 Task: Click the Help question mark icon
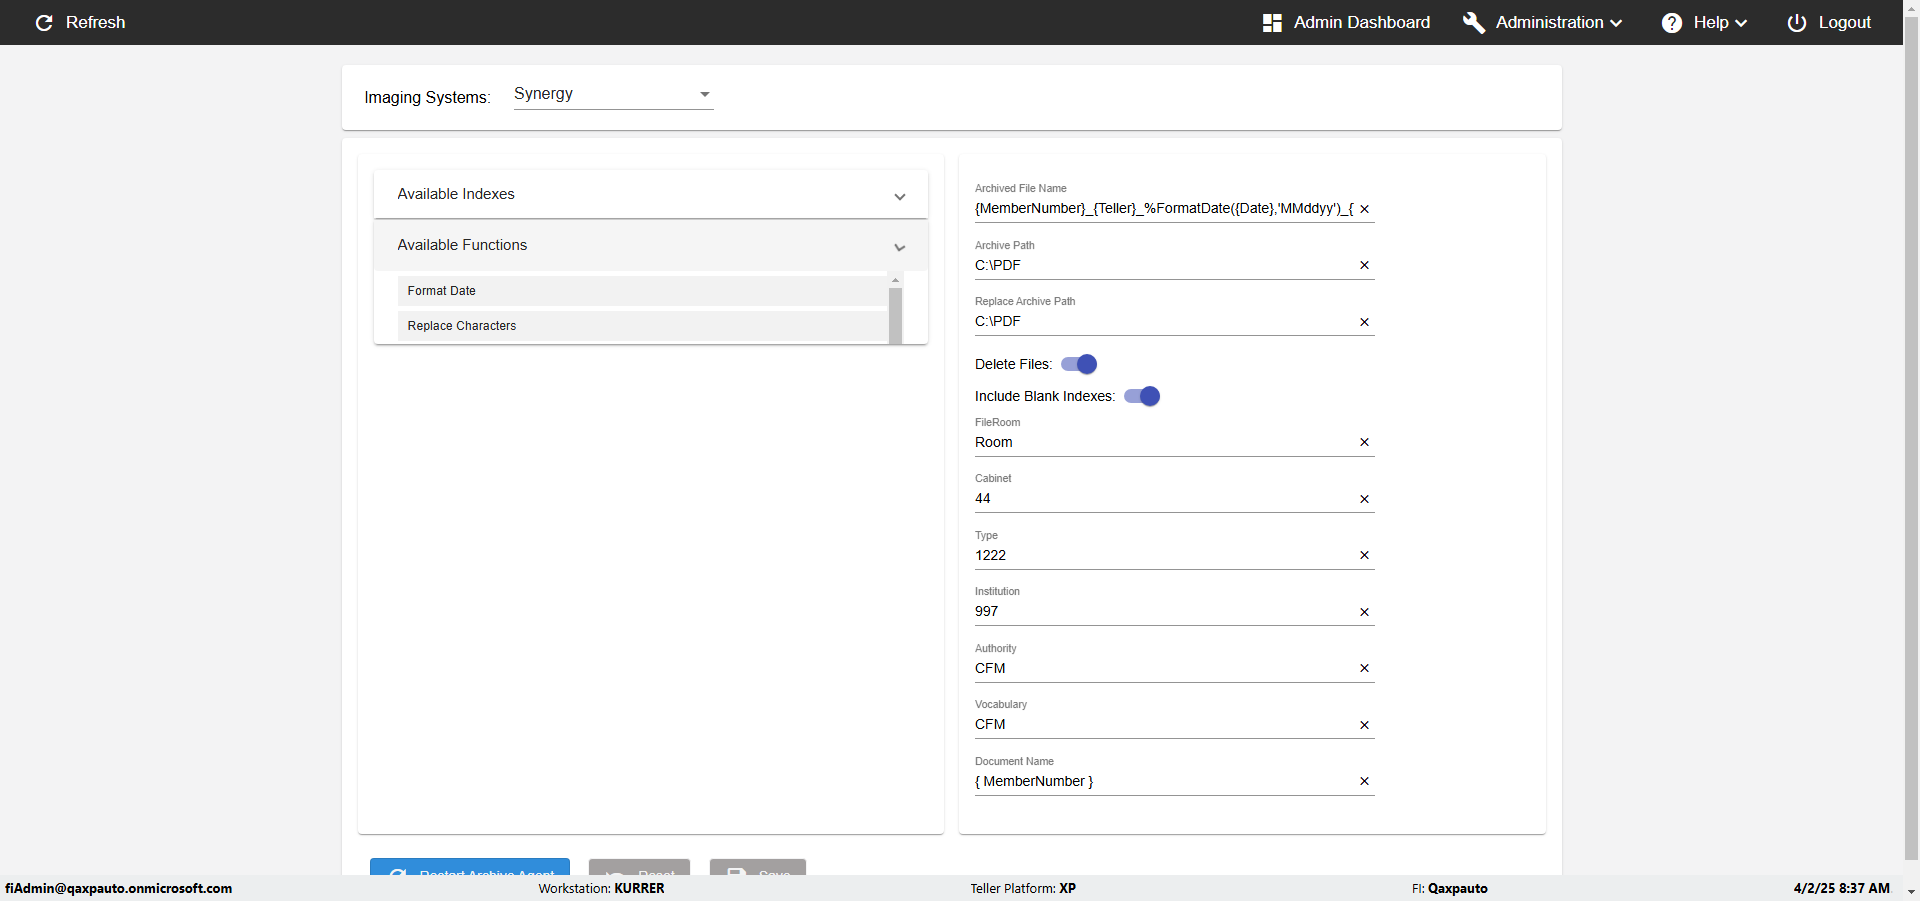click(x=1671, y=23)
